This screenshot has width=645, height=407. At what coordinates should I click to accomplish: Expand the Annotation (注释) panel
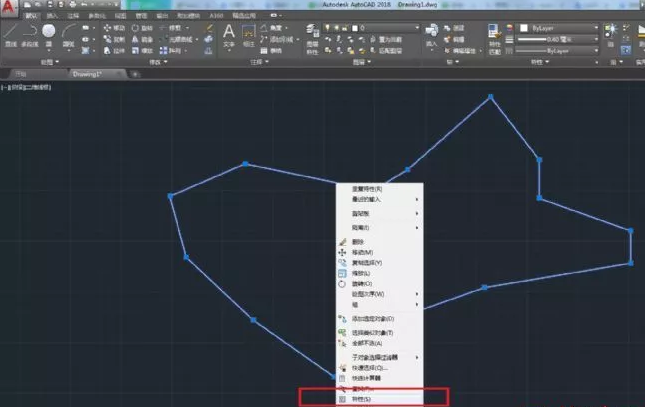click(x=260, y=62)
